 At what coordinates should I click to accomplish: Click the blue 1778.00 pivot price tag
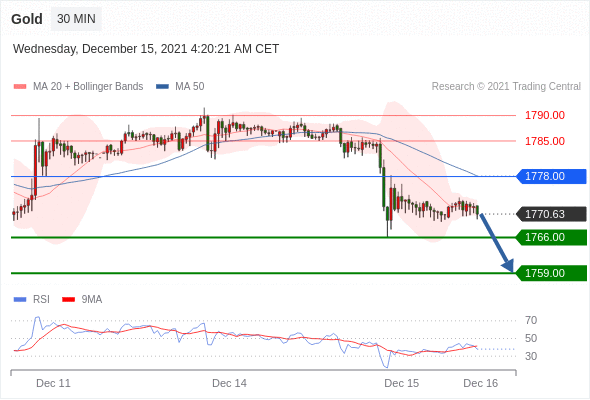click(551, 176)
